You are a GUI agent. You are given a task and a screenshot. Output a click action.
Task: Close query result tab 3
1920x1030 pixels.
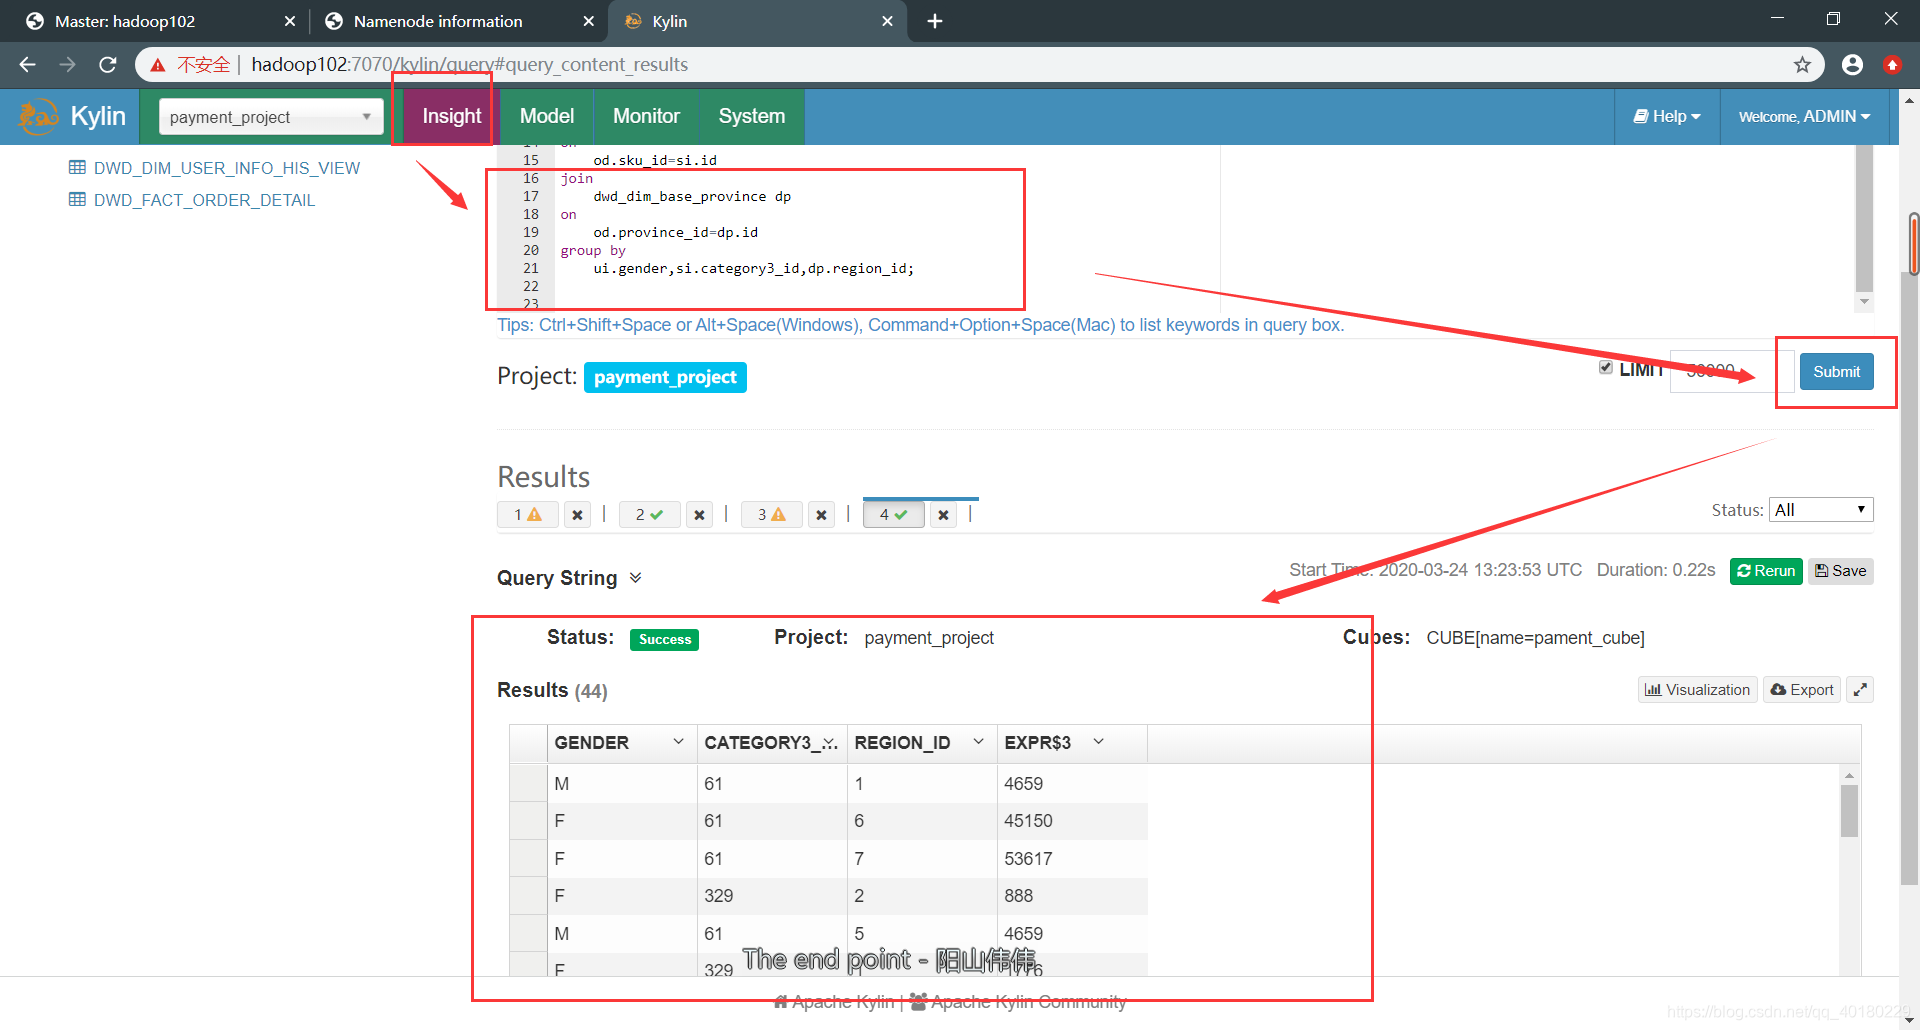coord(821,515)
